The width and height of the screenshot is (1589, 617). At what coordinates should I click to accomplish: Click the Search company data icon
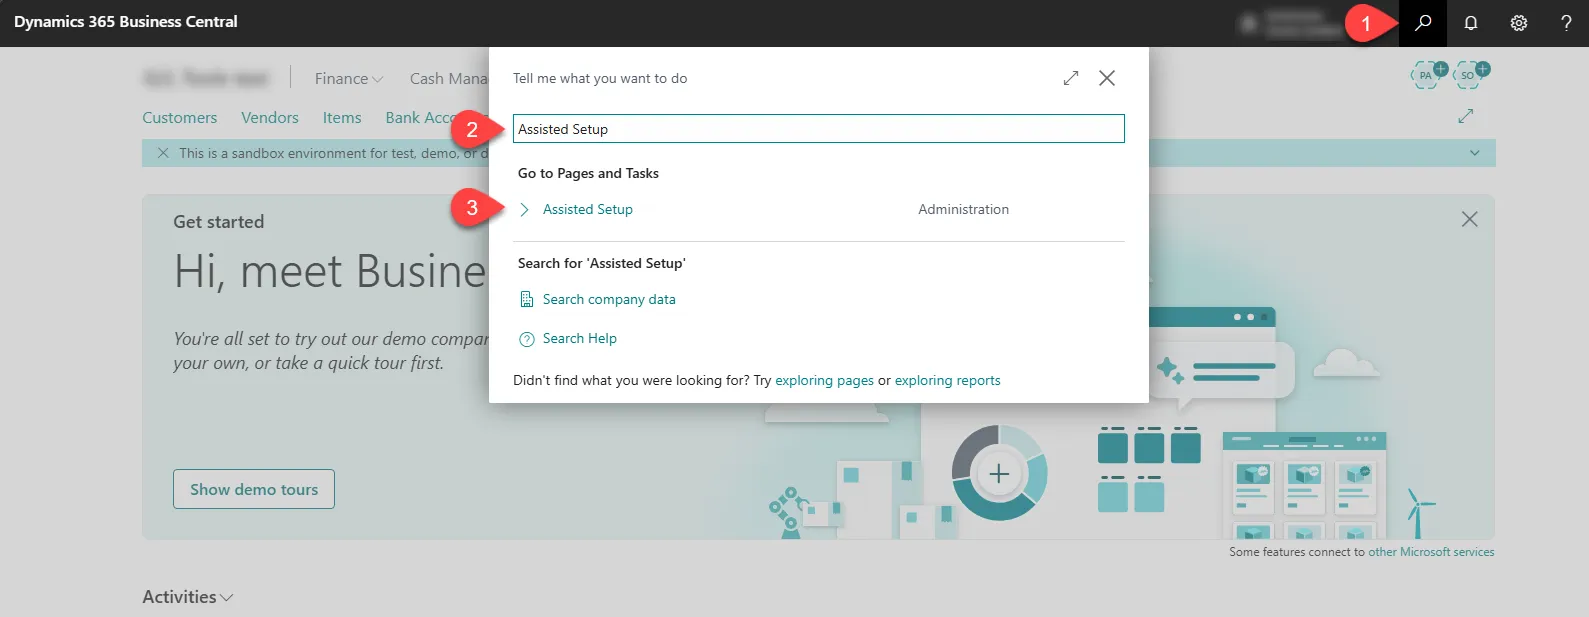tap(527, 299)
